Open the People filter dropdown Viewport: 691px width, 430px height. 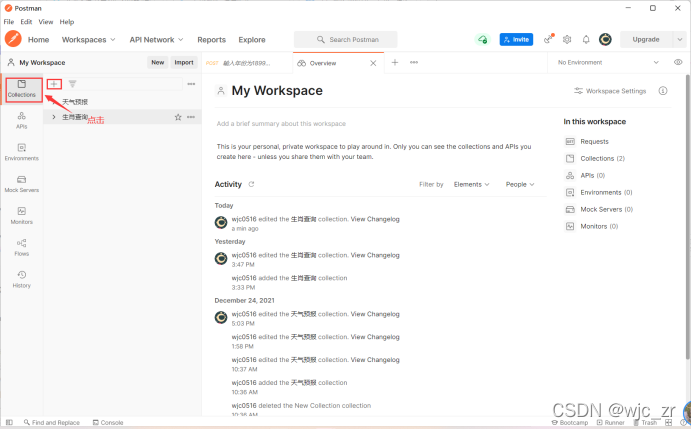point(520,184)
